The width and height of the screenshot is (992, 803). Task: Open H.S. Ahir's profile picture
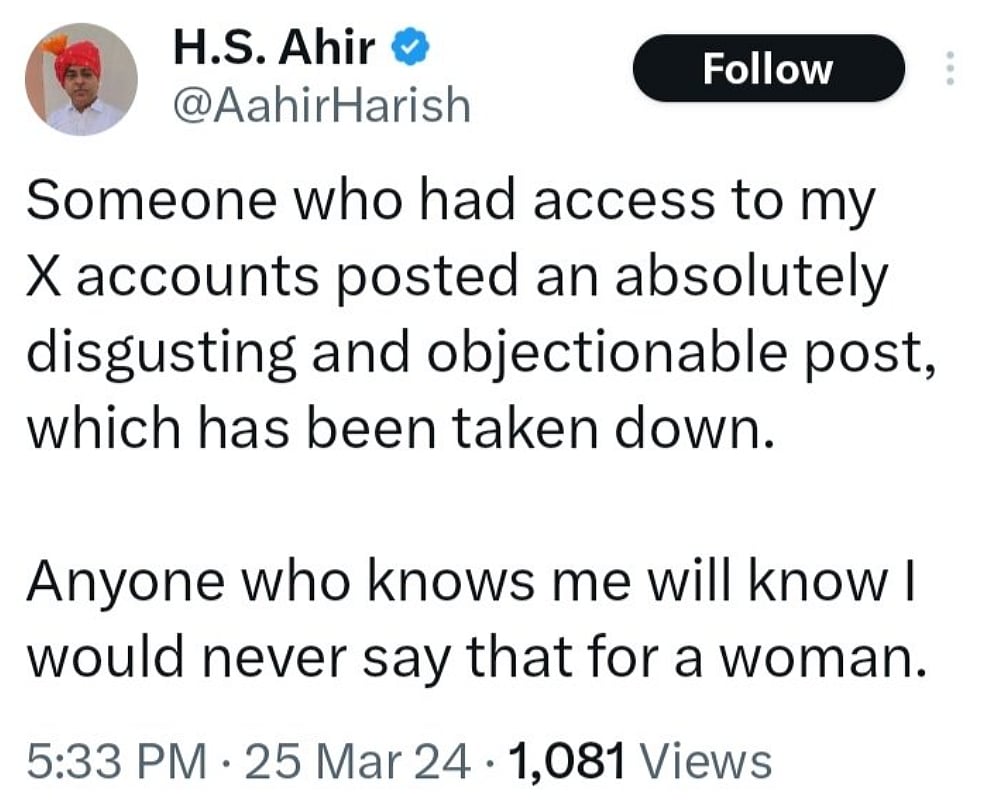tap(81, 79)
